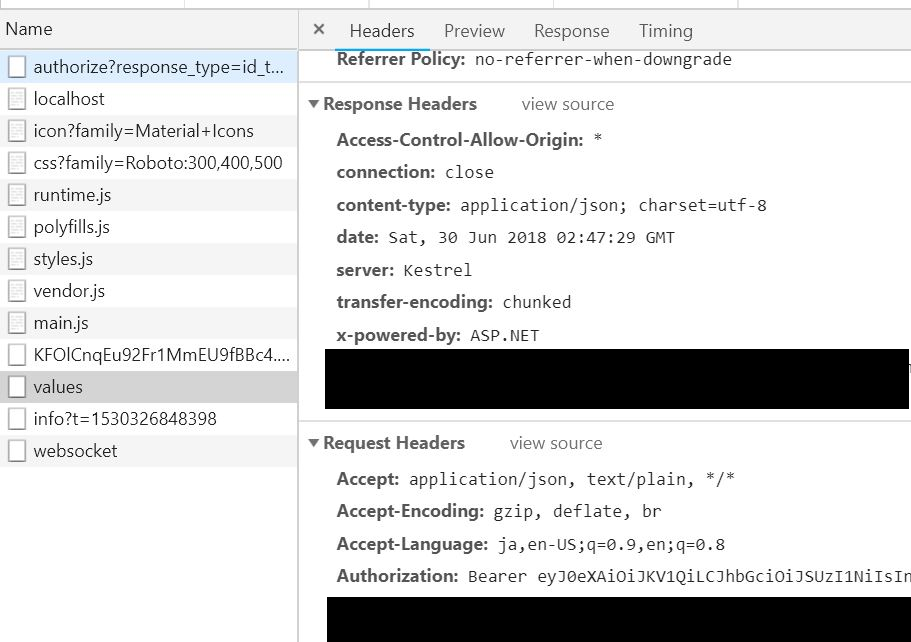Click the Accept-Language header value

(x=611, y=544)
